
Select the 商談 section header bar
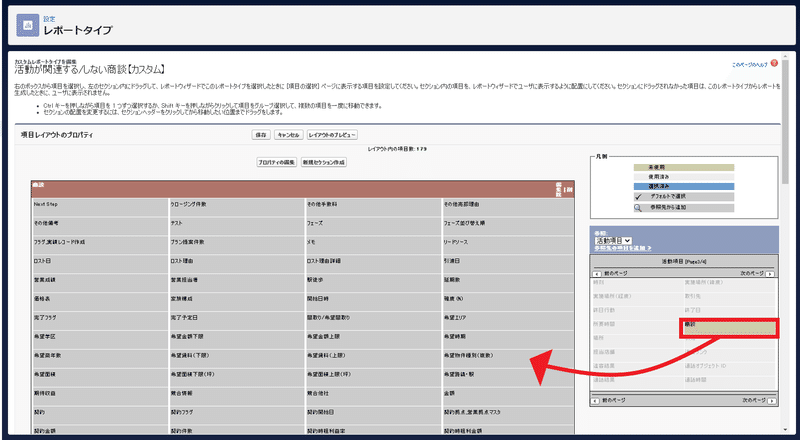point(303,188)
